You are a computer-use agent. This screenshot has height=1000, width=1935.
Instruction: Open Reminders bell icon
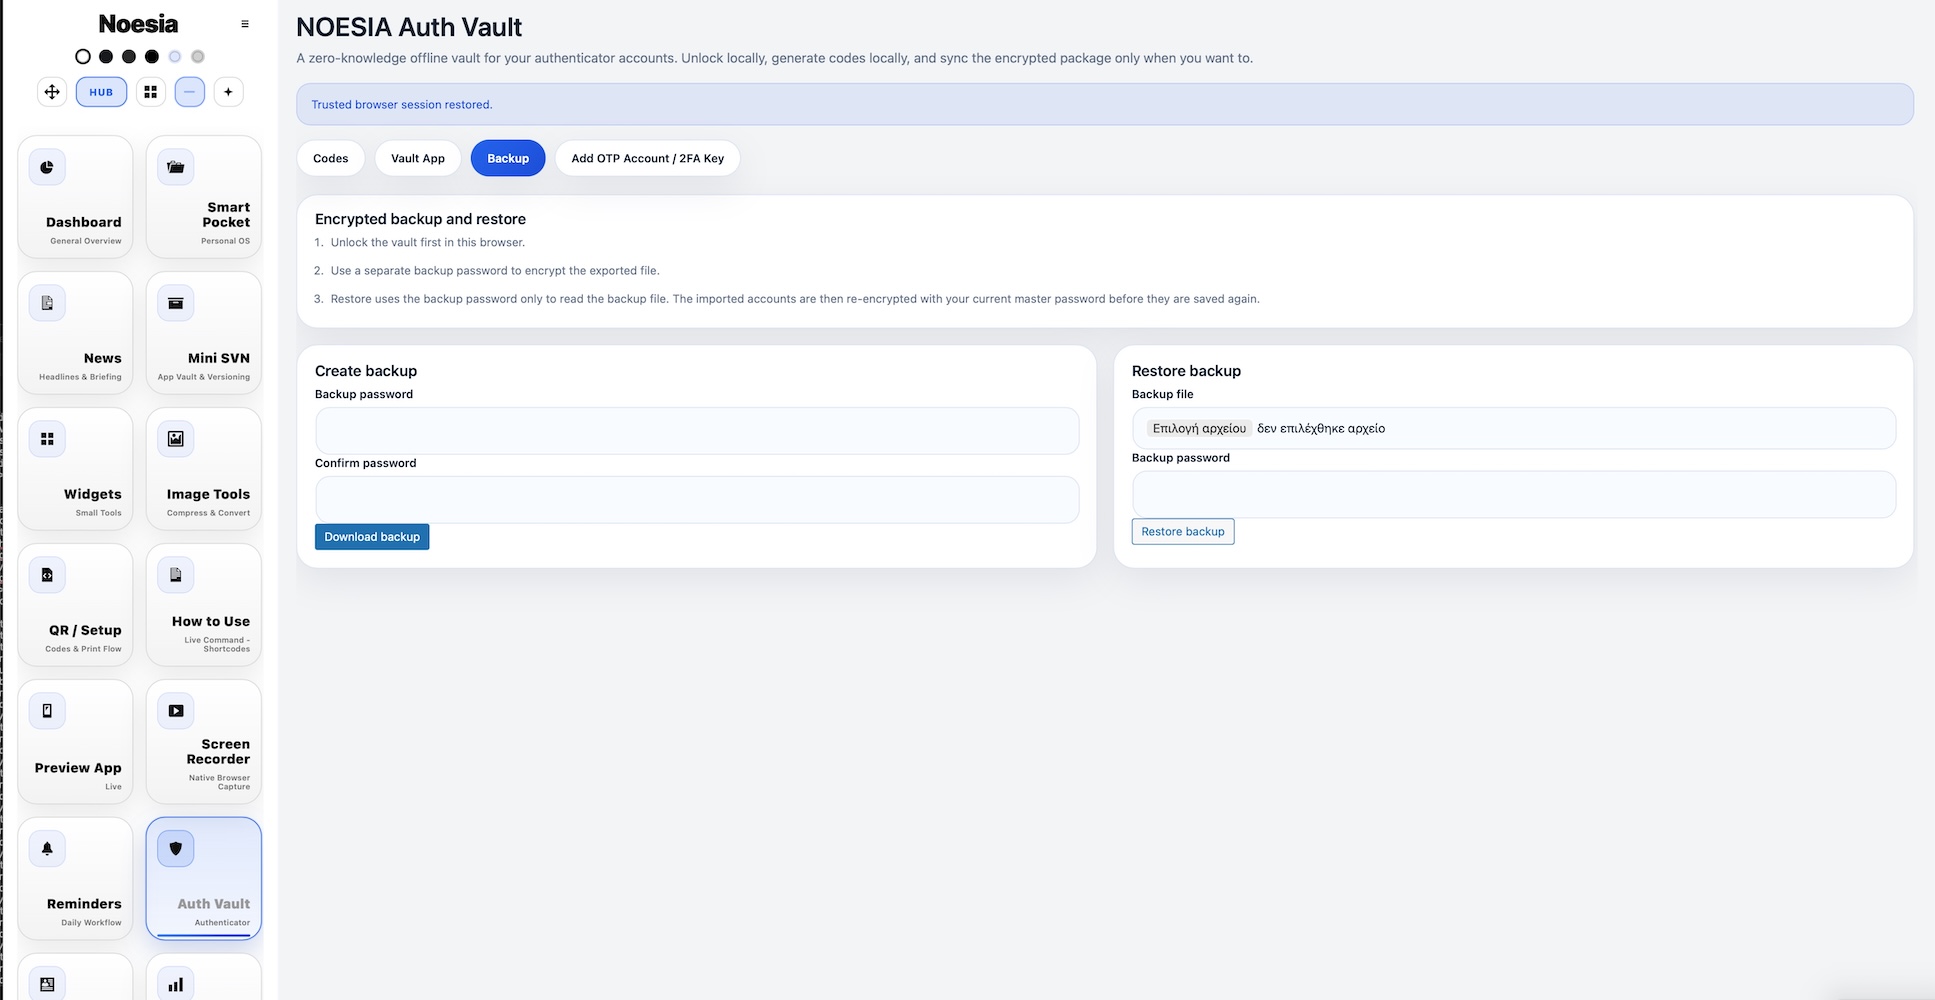47,849
